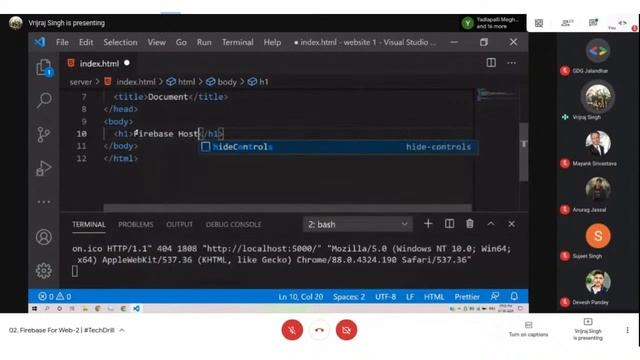Click server breadcrumb segment
Screen dimensions: 640x360
click(81, 82)
